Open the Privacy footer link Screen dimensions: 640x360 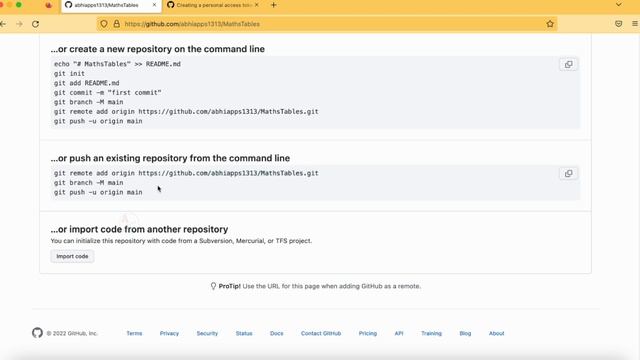tap(169, 333)
